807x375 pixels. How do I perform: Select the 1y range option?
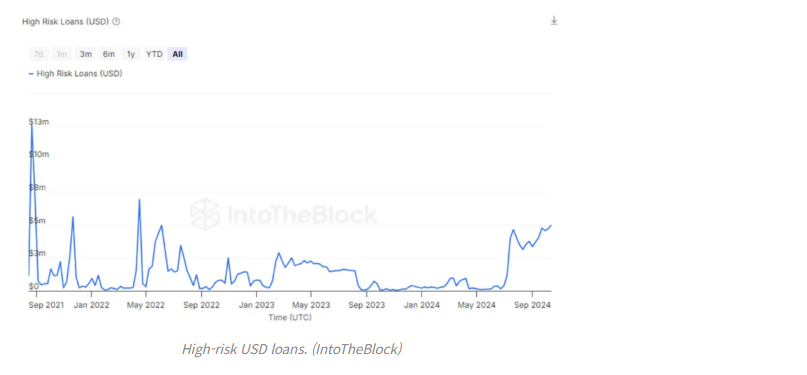coord(131,54)
